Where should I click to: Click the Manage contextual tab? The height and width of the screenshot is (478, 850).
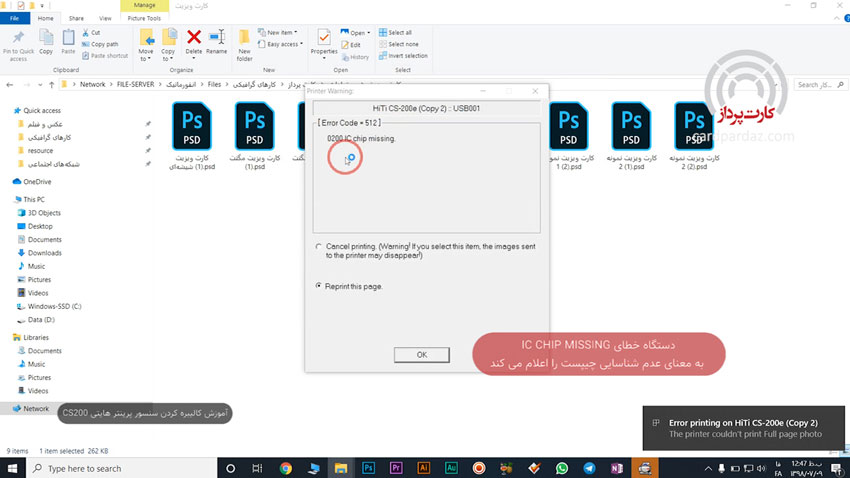[x=144, y=5]
